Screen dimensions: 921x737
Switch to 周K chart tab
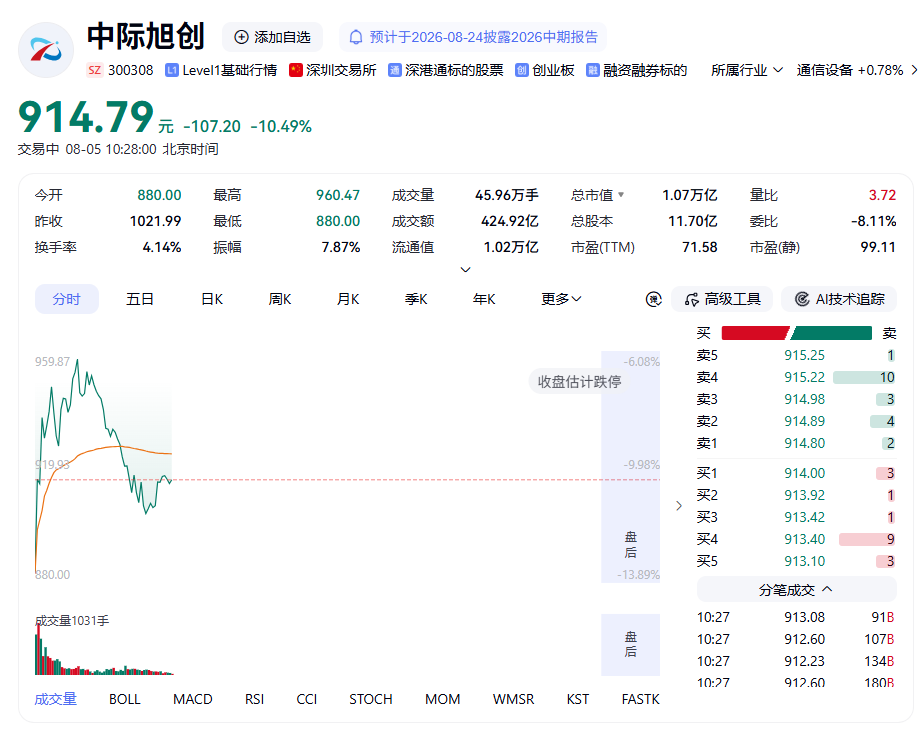(280, 299)
